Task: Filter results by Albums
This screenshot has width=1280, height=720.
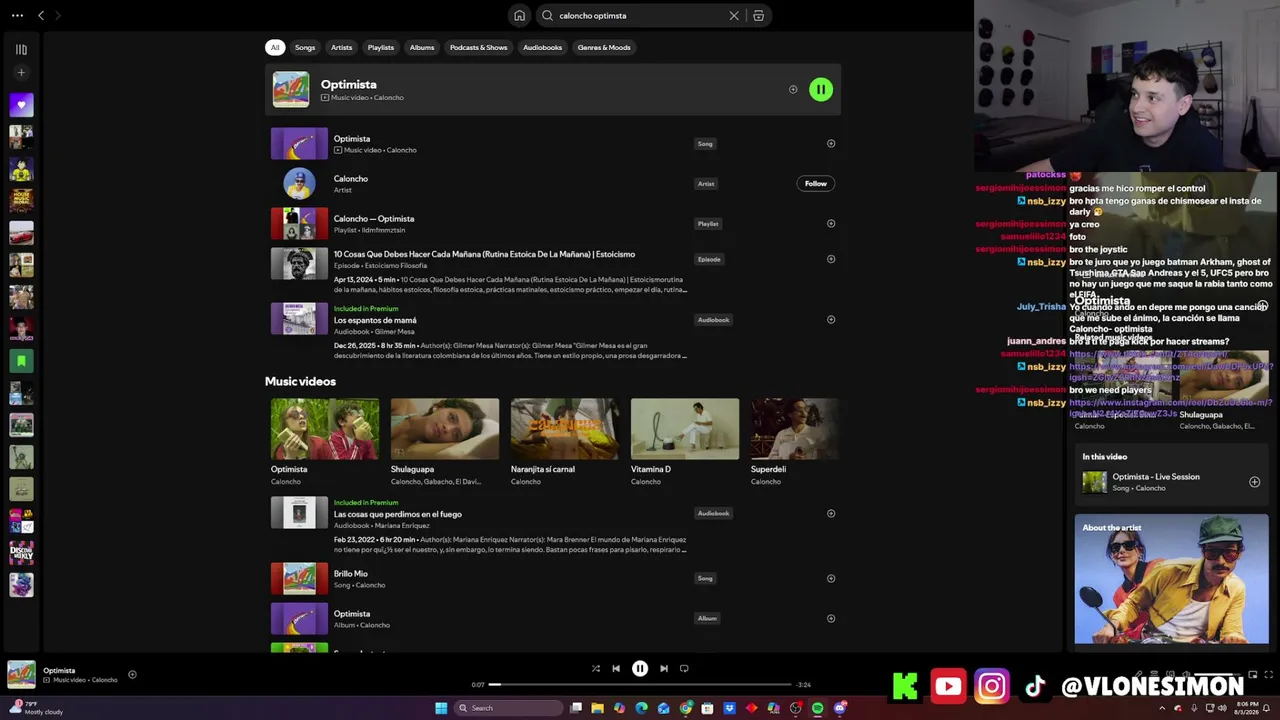Action: (422, 47)
